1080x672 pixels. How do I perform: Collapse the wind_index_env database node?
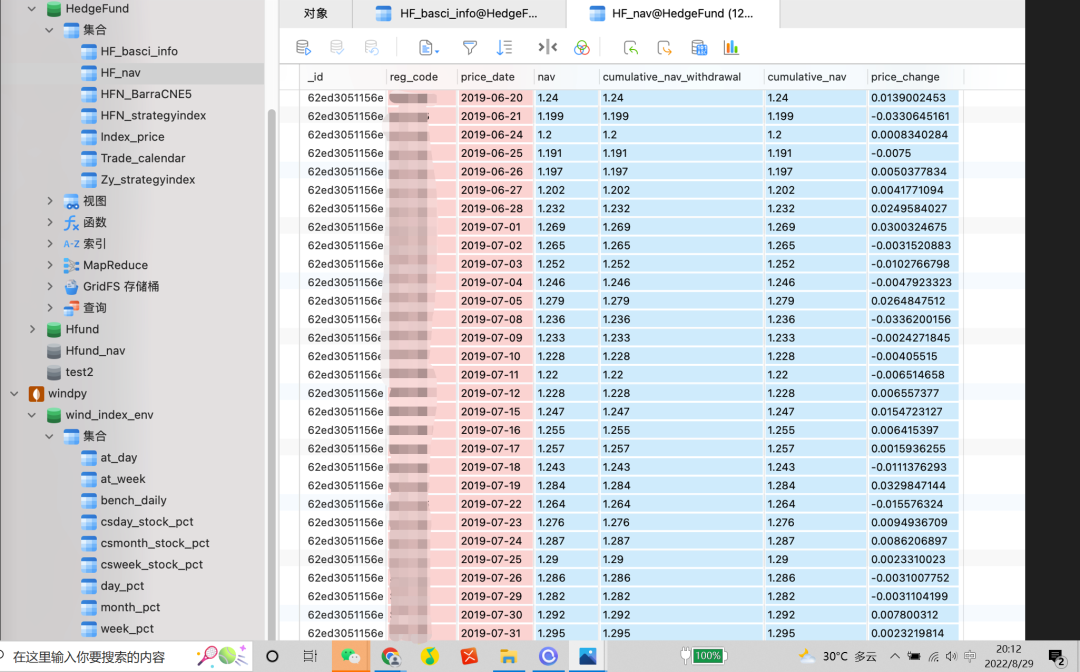point(32,415)
